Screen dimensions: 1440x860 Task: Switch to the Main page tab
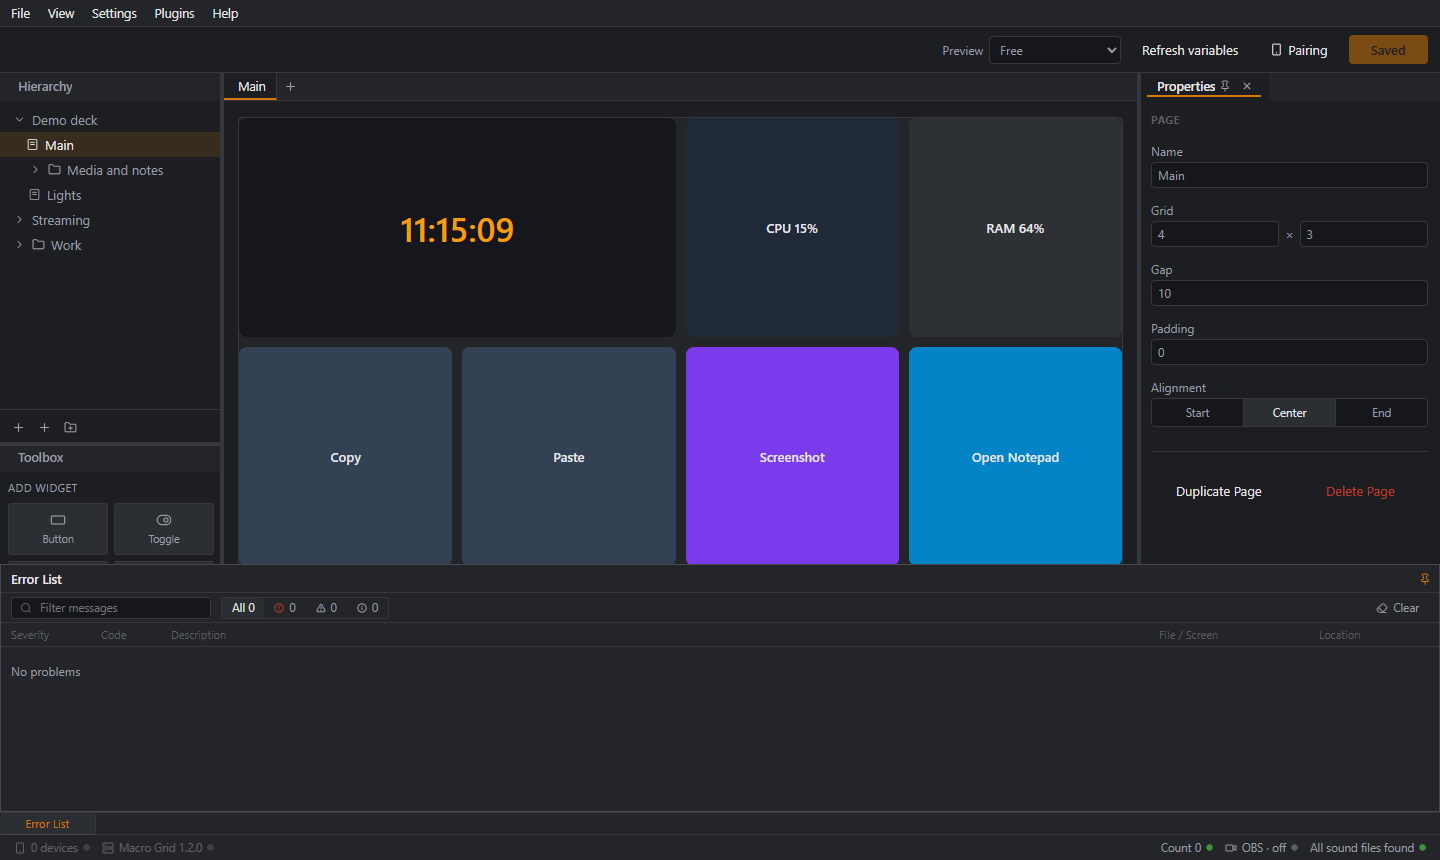click(251, 86)
